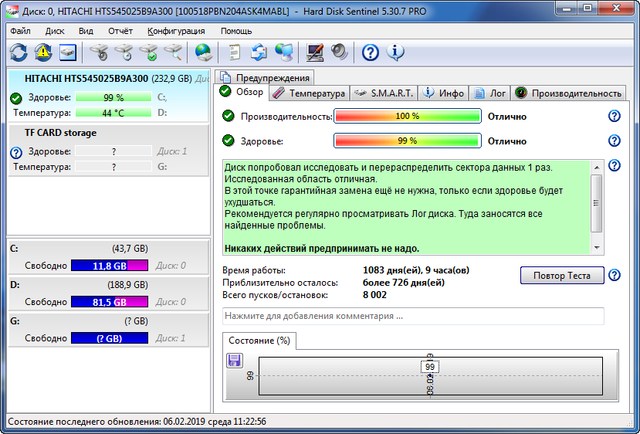
Task: Click the networked computers toolbar icon
Action: pos(284,52)
